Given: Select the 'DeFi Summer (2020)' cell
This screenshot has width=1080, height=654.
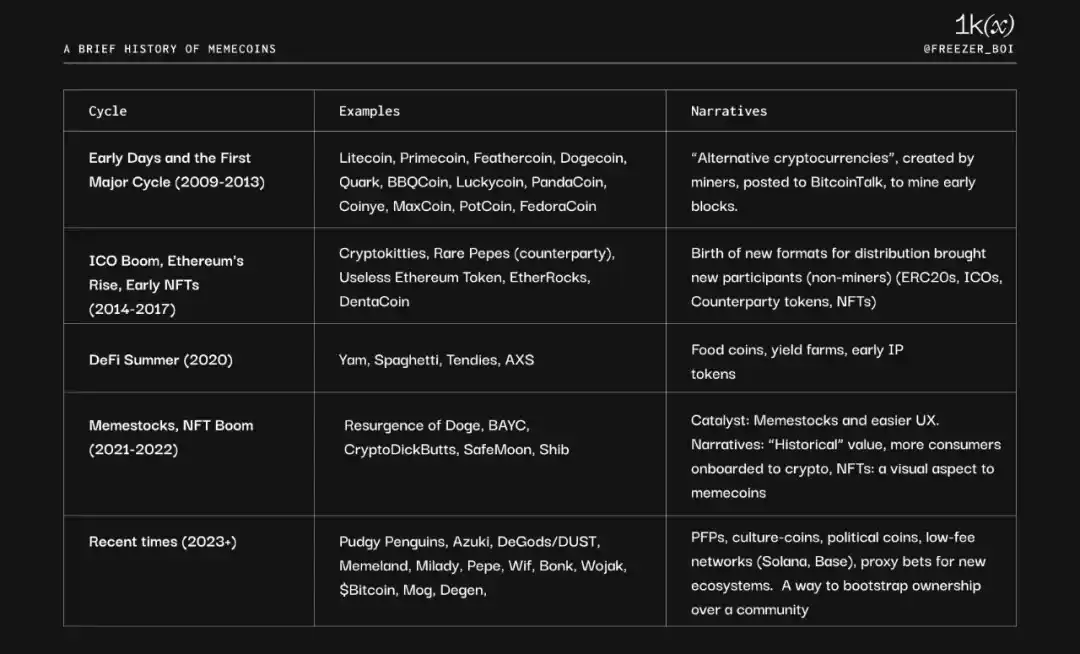Looking at the screenshot, I should 161,359.
